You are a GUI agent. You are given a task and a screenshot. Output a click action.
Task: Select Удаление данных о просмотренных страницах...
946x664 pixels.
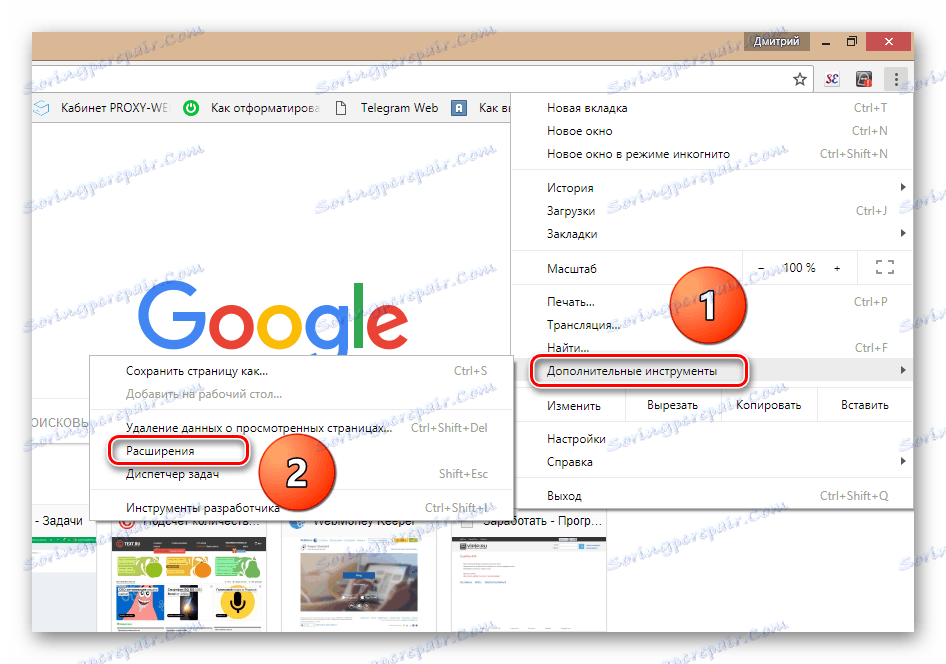[x=302, y=428]
